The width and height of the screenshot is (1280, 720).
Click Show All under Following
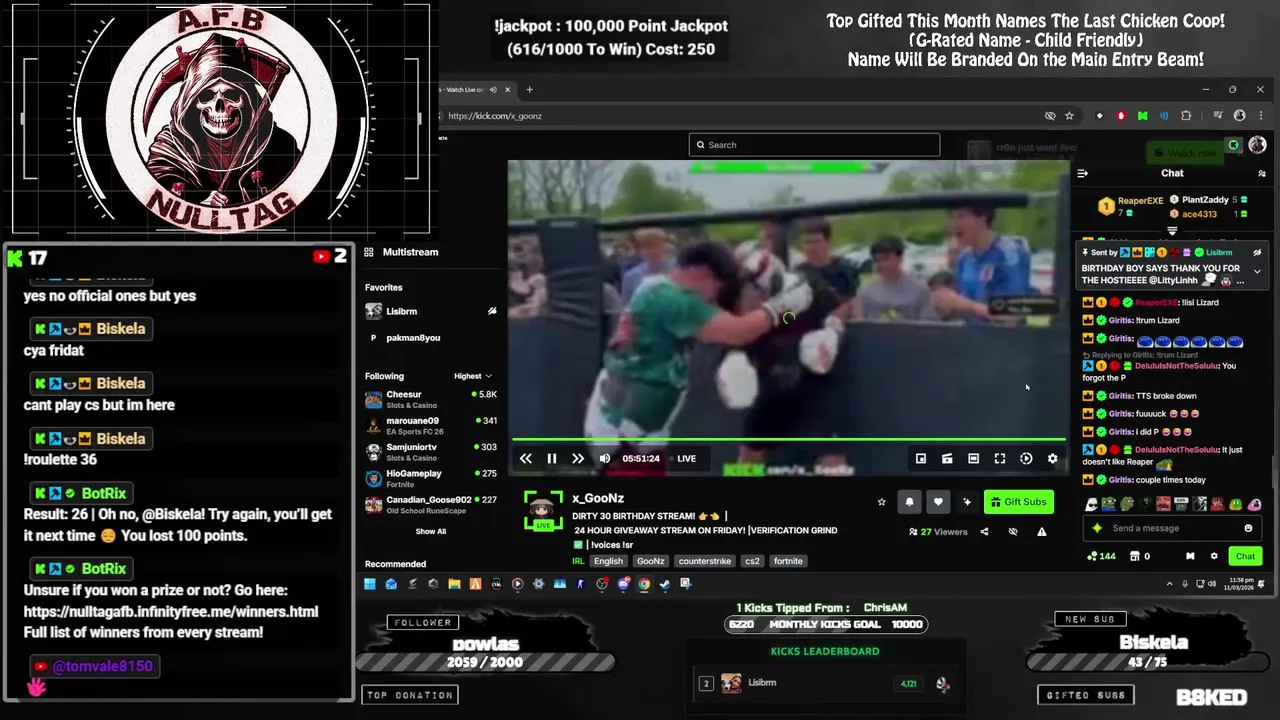pyautogui.click(x=431, y=531)
